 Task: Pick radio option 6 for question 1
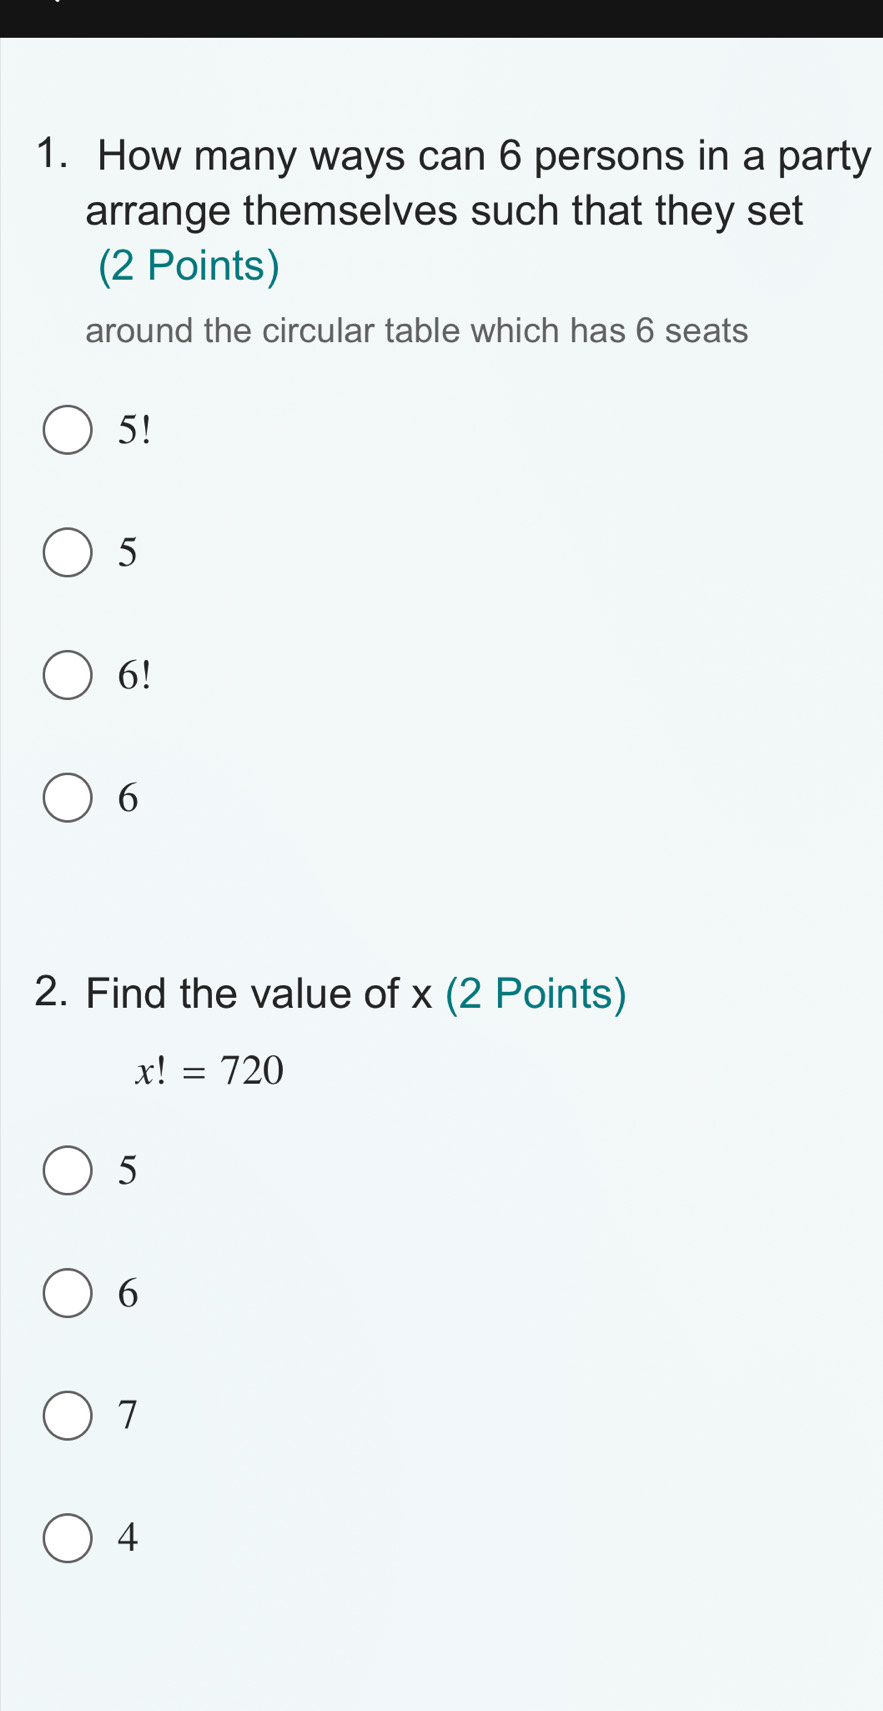[x=68, y=798]
